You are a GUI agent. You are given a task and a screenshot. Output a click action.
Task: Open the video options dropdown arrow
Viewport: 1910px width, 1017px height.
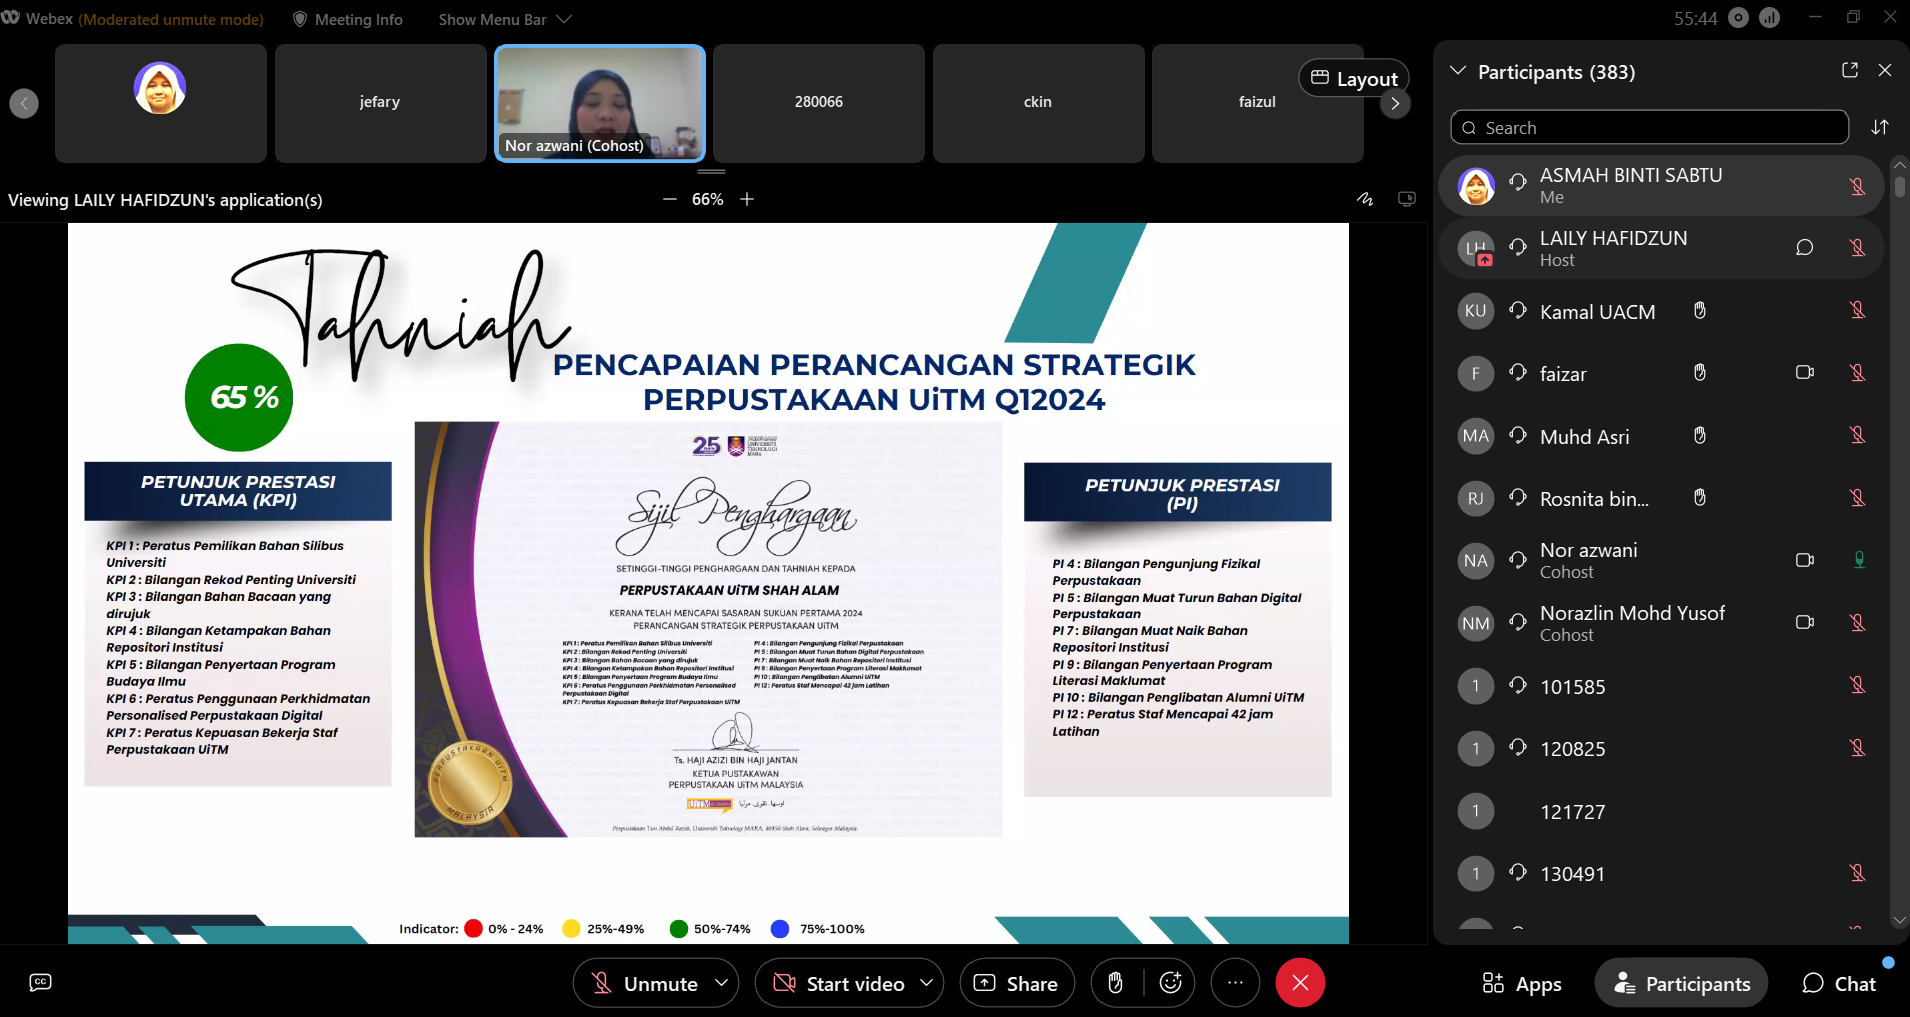click(x=926, y=983)
